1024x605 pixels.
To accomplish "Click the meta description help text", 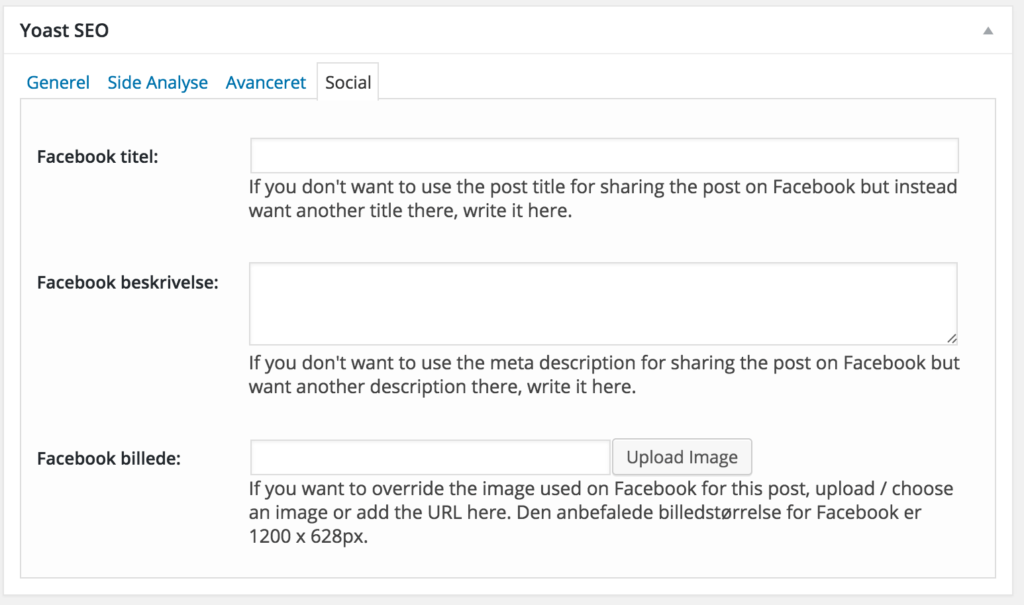I will pos(604,374).
